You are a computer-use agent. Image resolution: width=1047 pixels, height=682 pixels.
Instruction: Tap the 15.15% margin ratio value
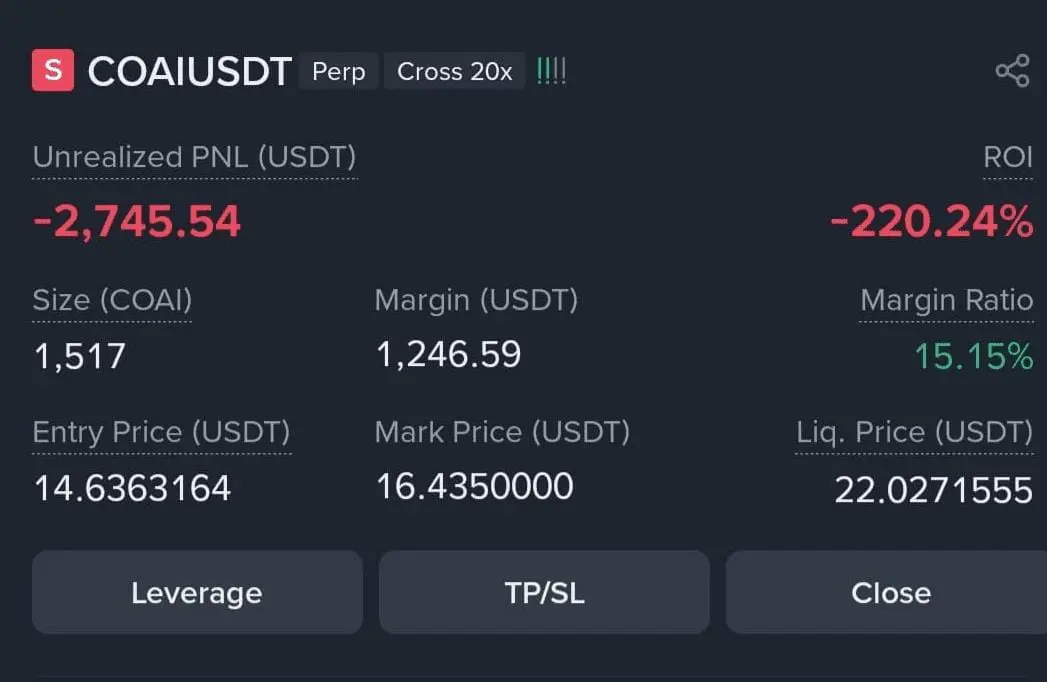coord(973,355)
